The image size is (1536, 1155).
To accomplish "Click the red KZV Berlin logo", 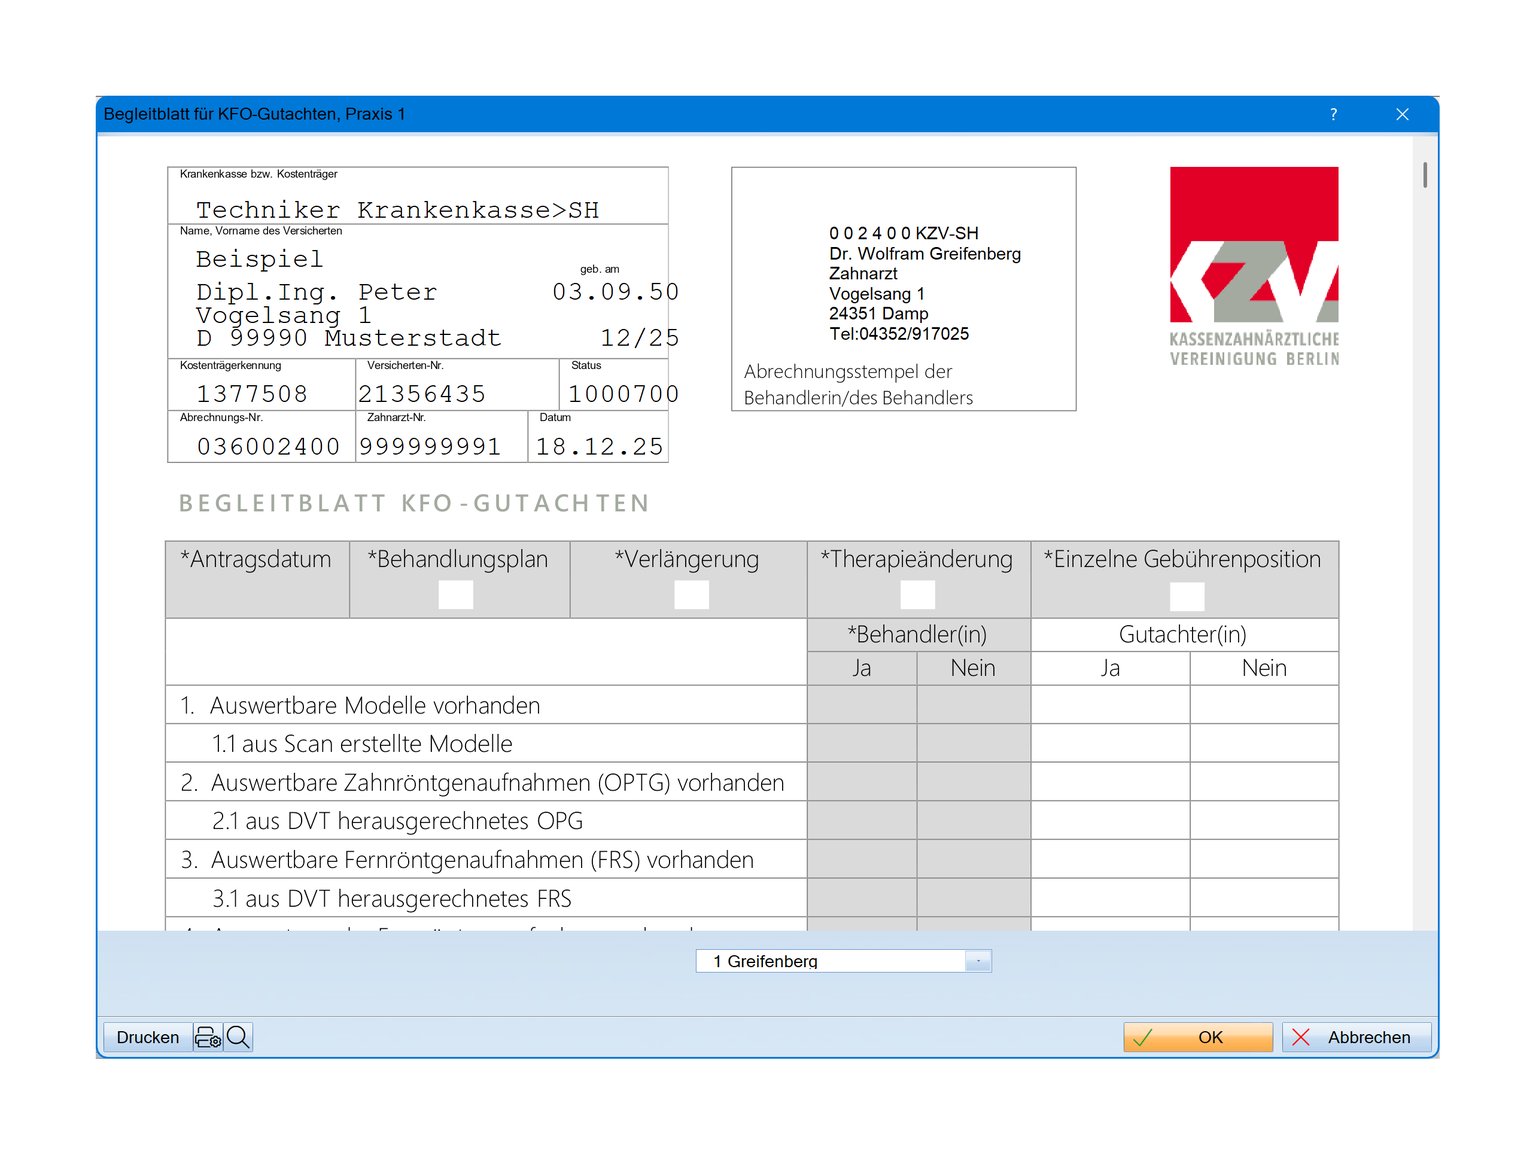I will pos(1254,266).
